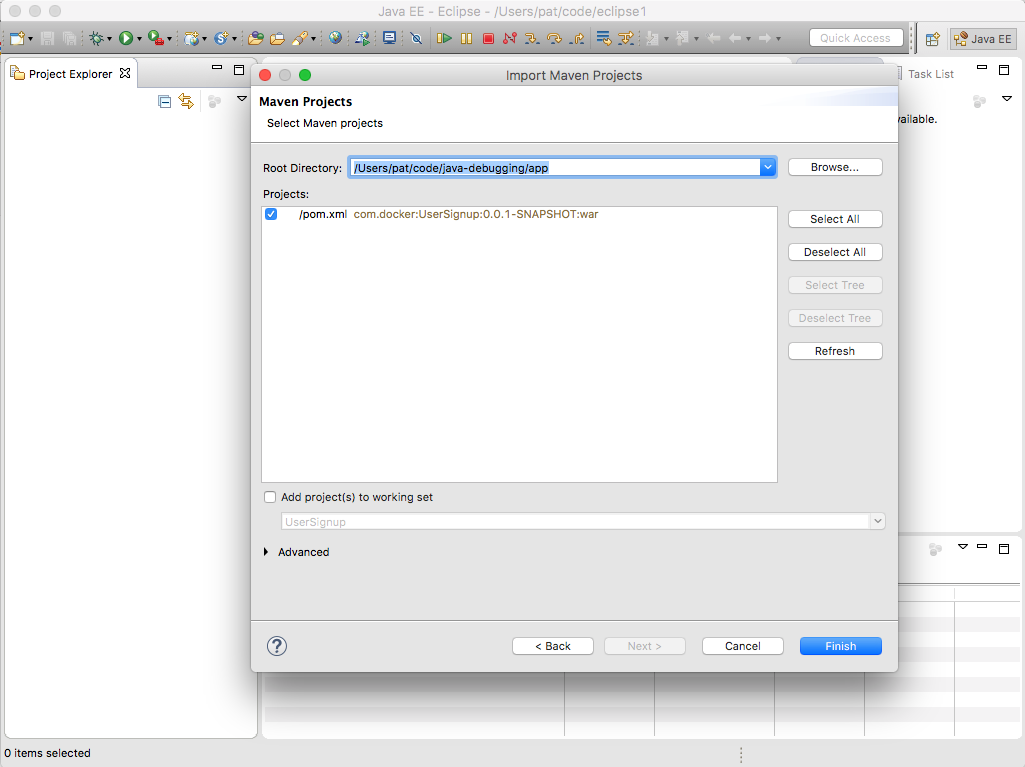Screen dimensions: 1025x767
Task: Uncheck the /pom.xml project checkbox
Action: click(271, 214)
